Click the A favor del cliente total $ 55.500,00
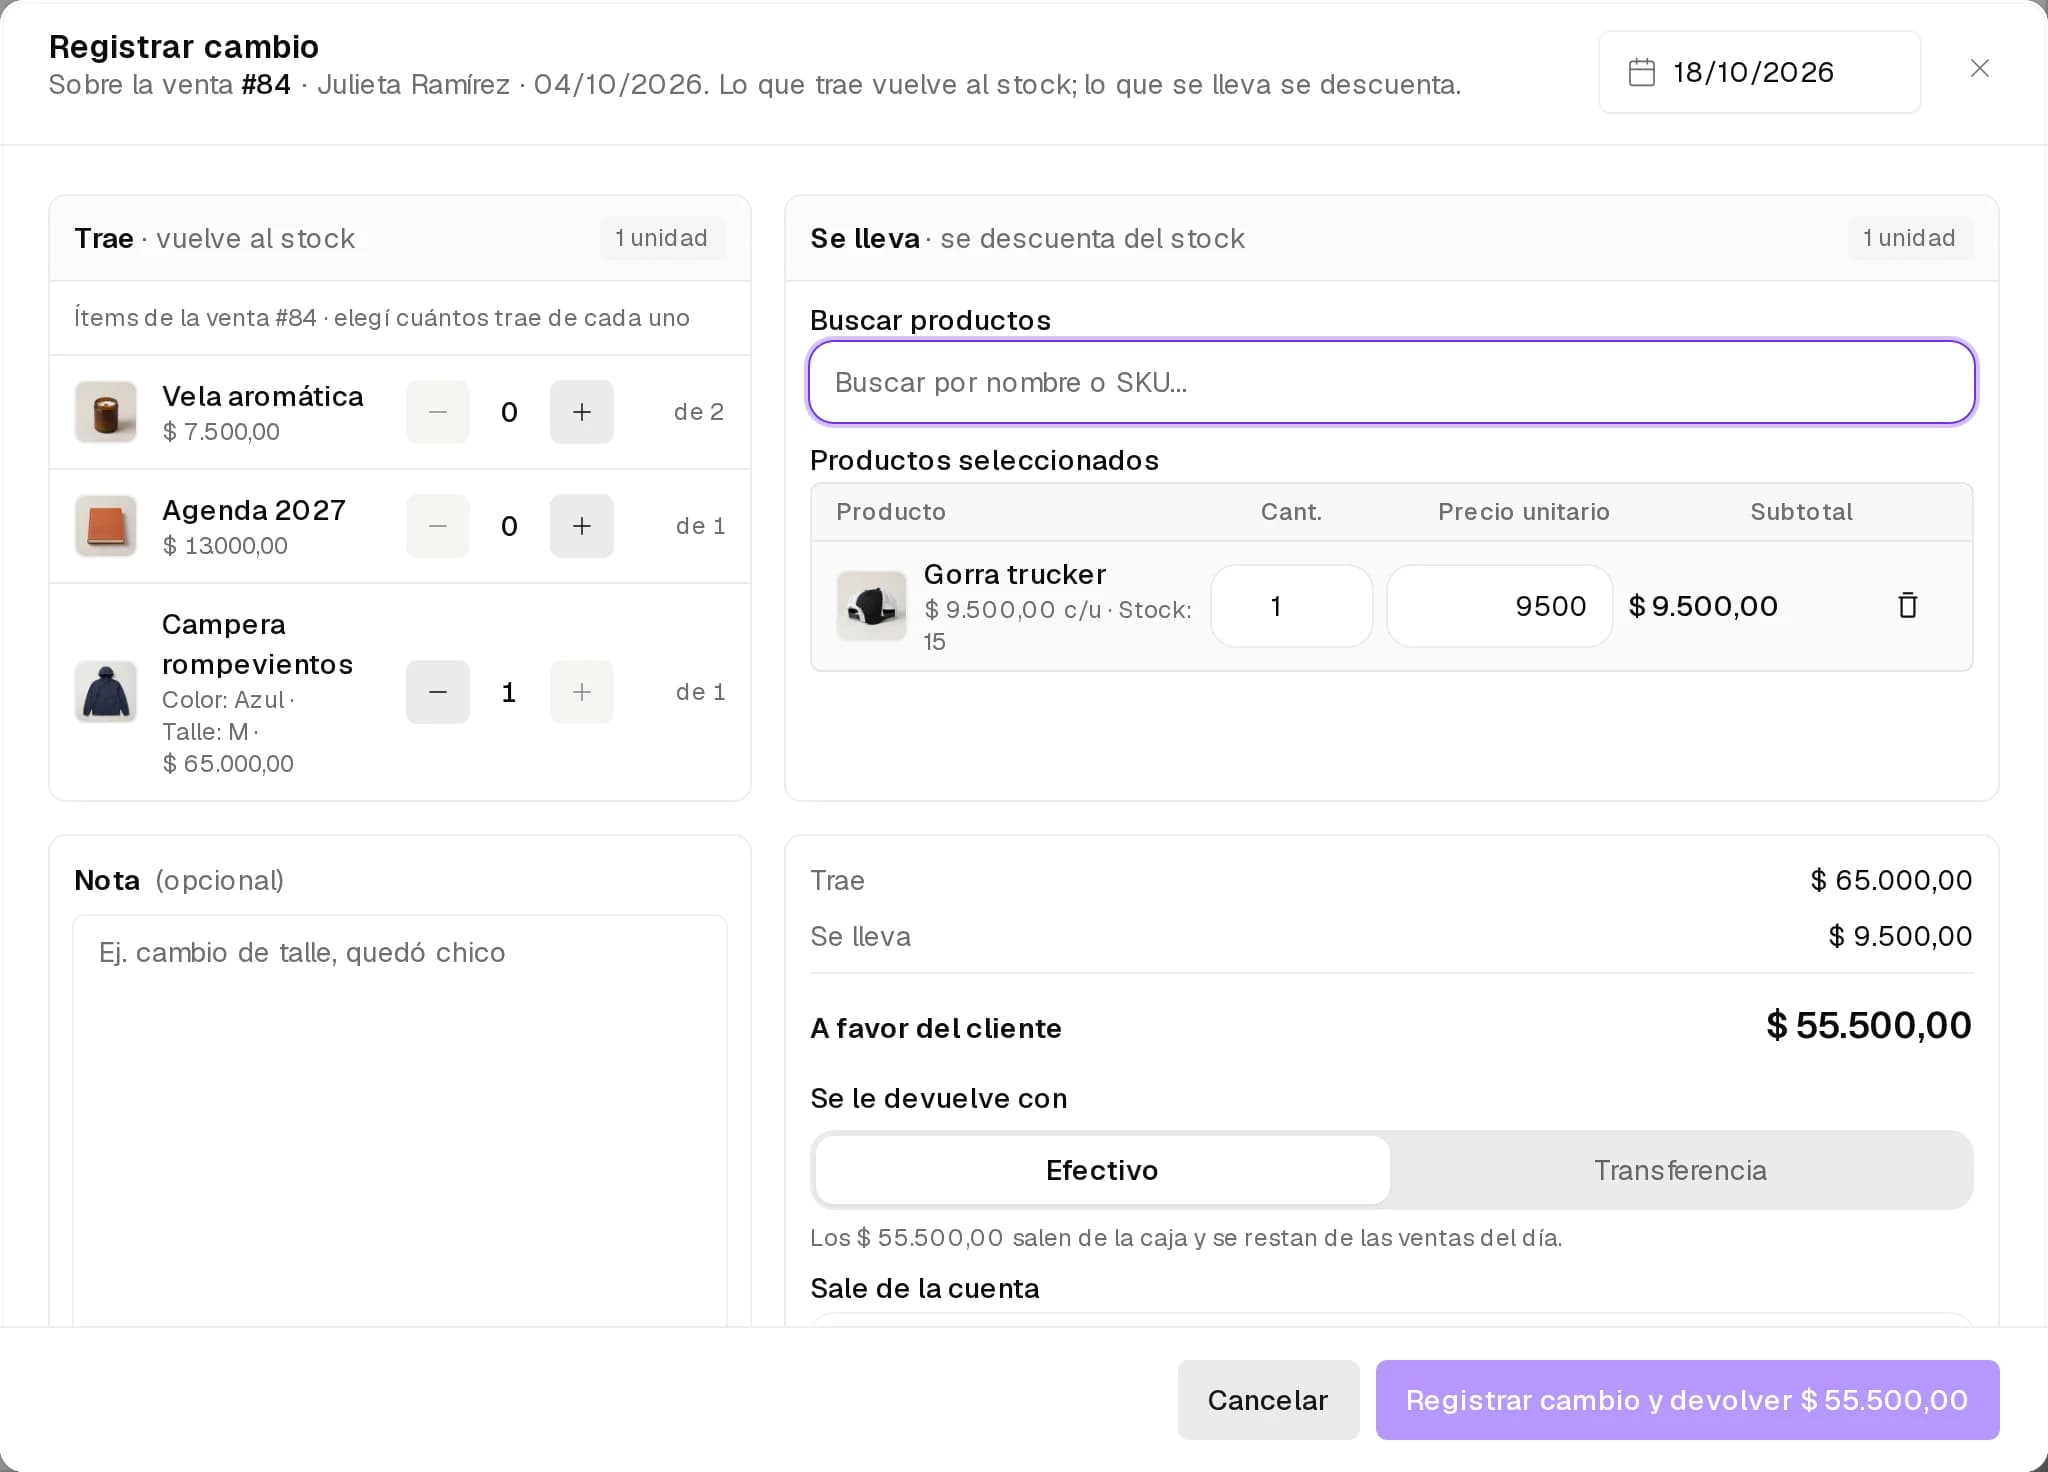Viewport: 2048px width, 1472px height. click(1868, 1025)
